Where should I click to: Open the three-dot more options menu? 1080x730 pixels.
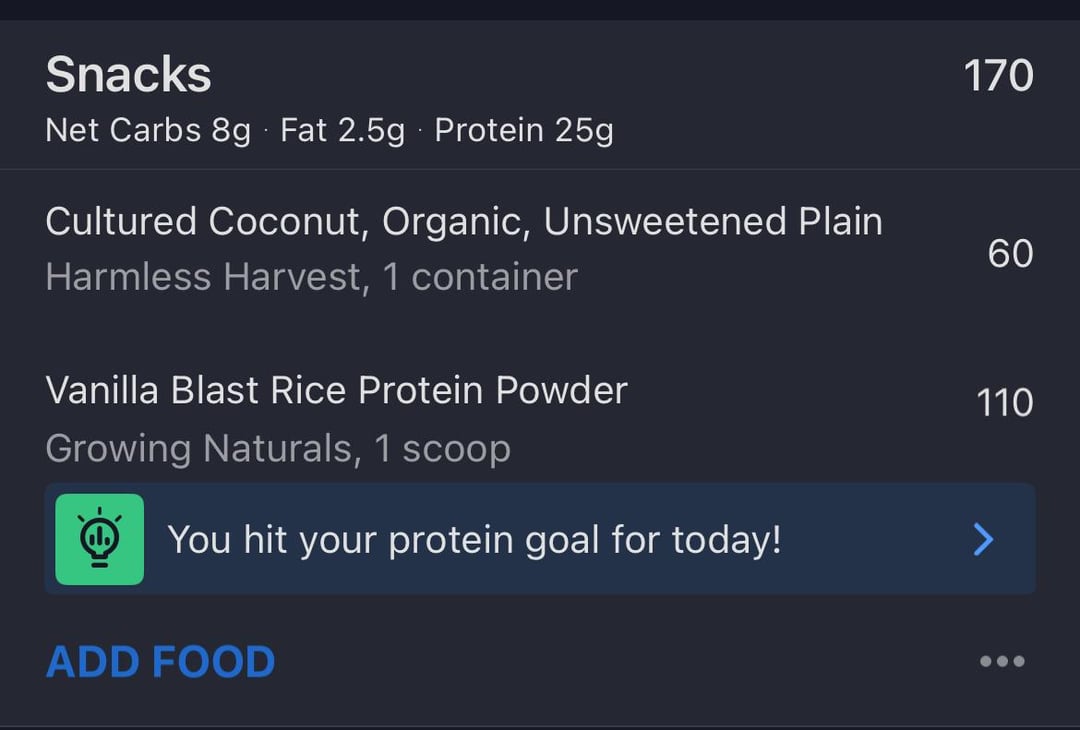(1002, 661)
